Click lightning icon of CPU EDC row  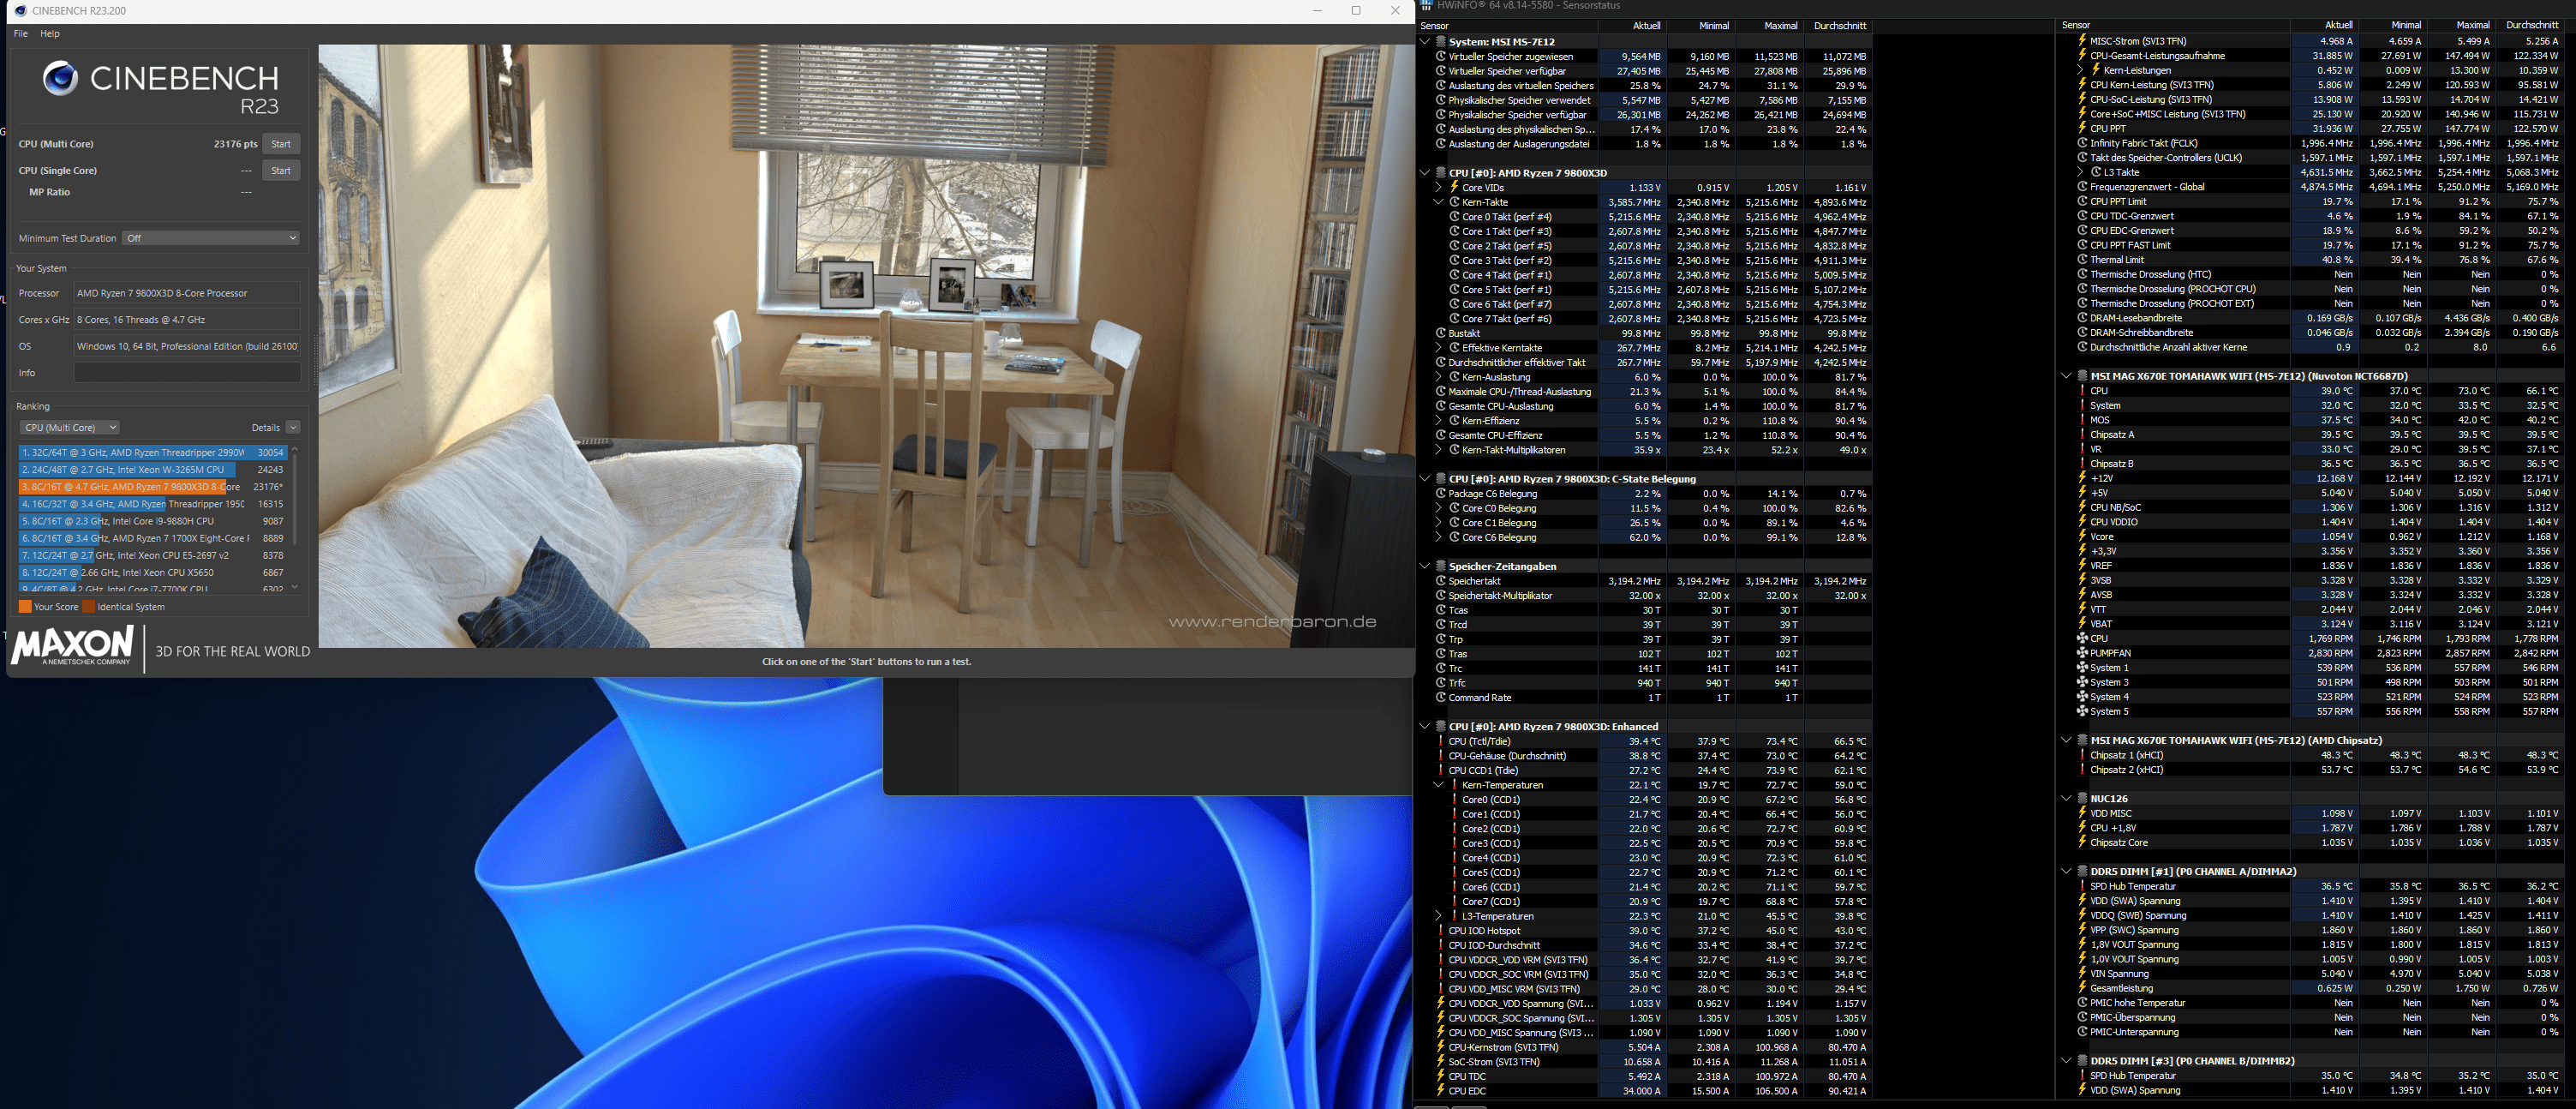click(x=1441, y=1091)
